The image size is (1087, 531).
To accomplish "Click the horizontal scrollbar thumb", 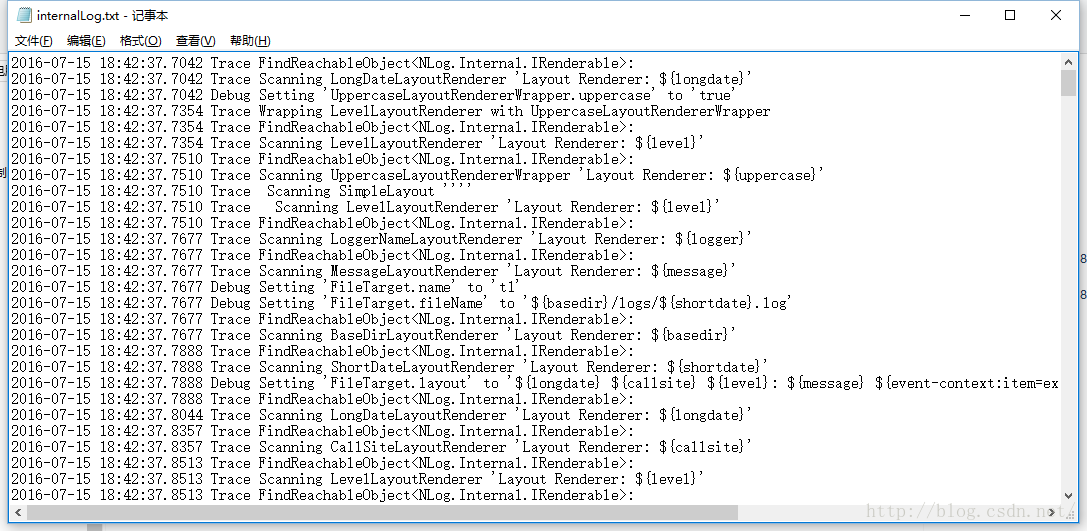I will tap(381, 512).
